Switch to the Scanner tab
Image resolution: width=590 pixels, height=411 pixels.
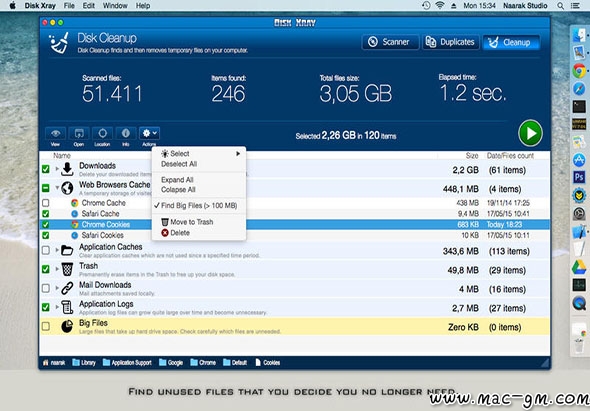(x=390, y=42)
